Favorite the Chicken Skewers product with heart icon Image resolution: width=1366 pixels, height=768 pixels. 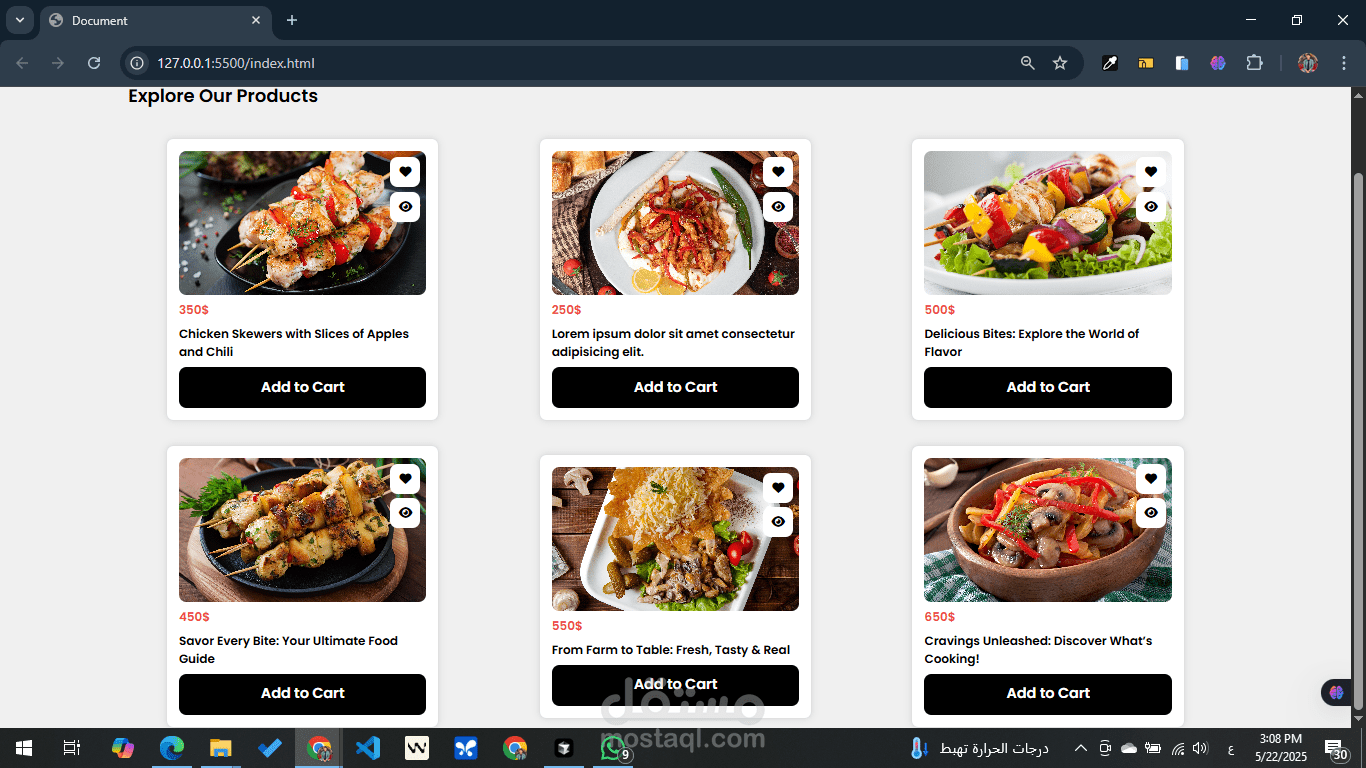(405, 172)
